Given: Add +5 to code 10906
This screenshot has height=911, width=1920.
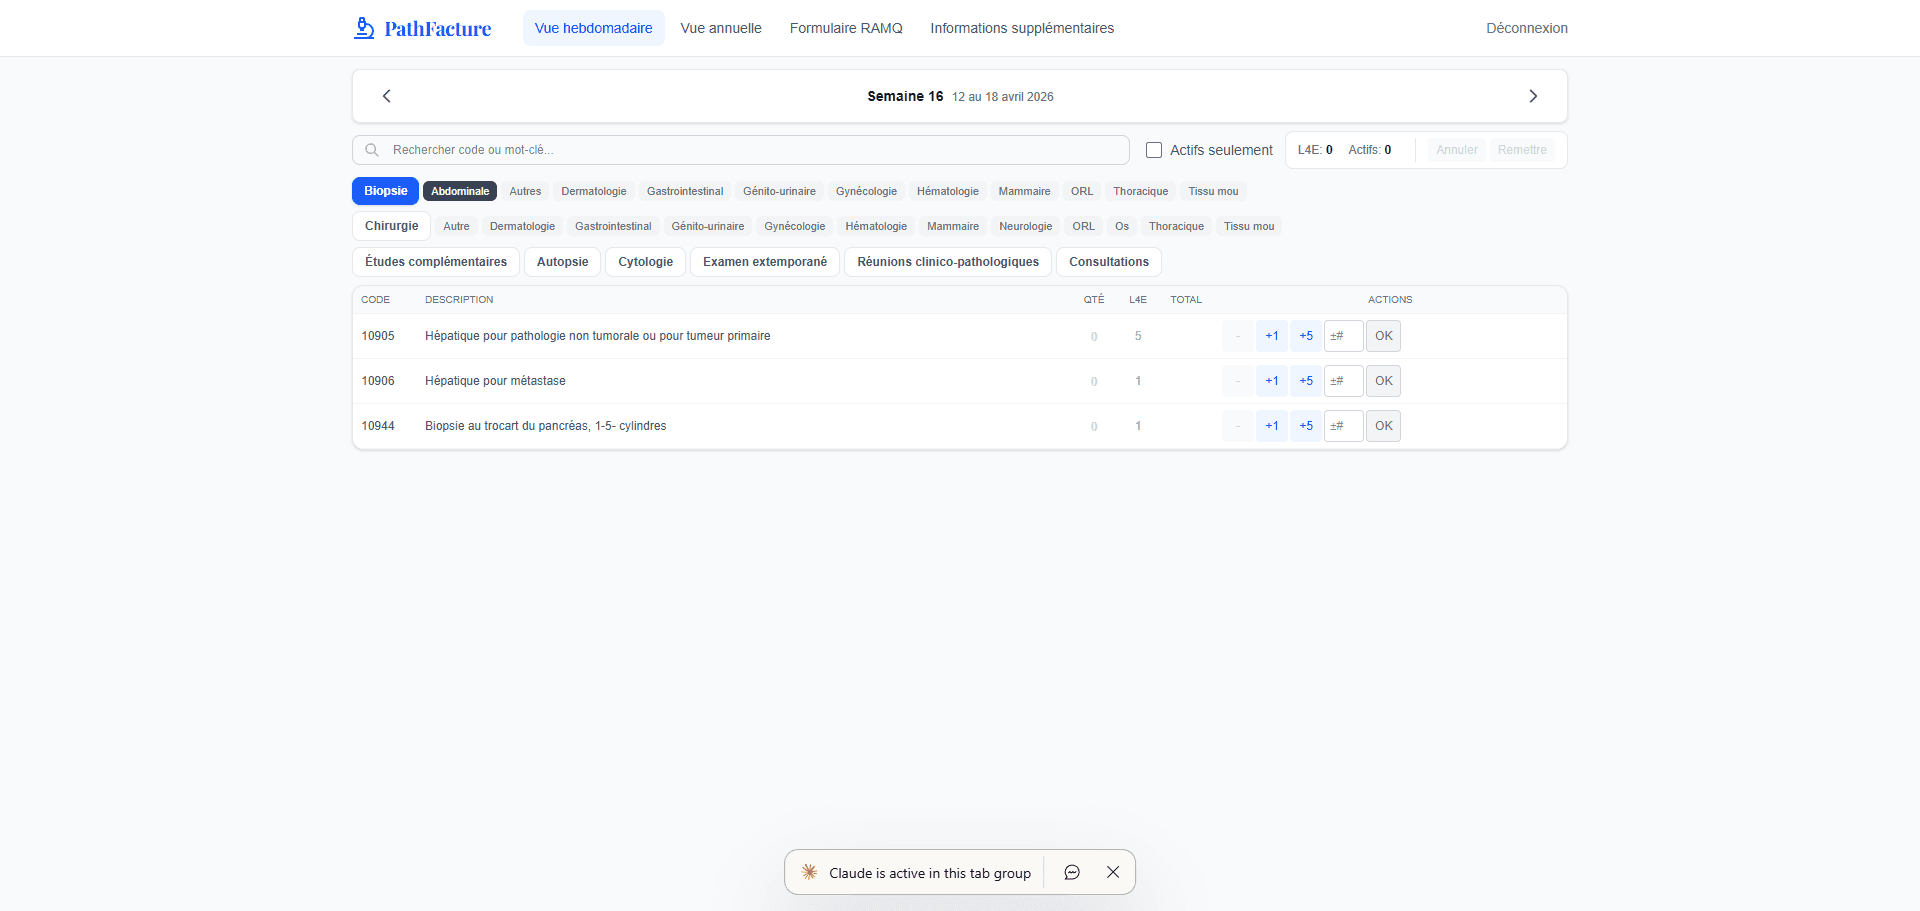Looking at the screenshot, I should click(1305, 381).
